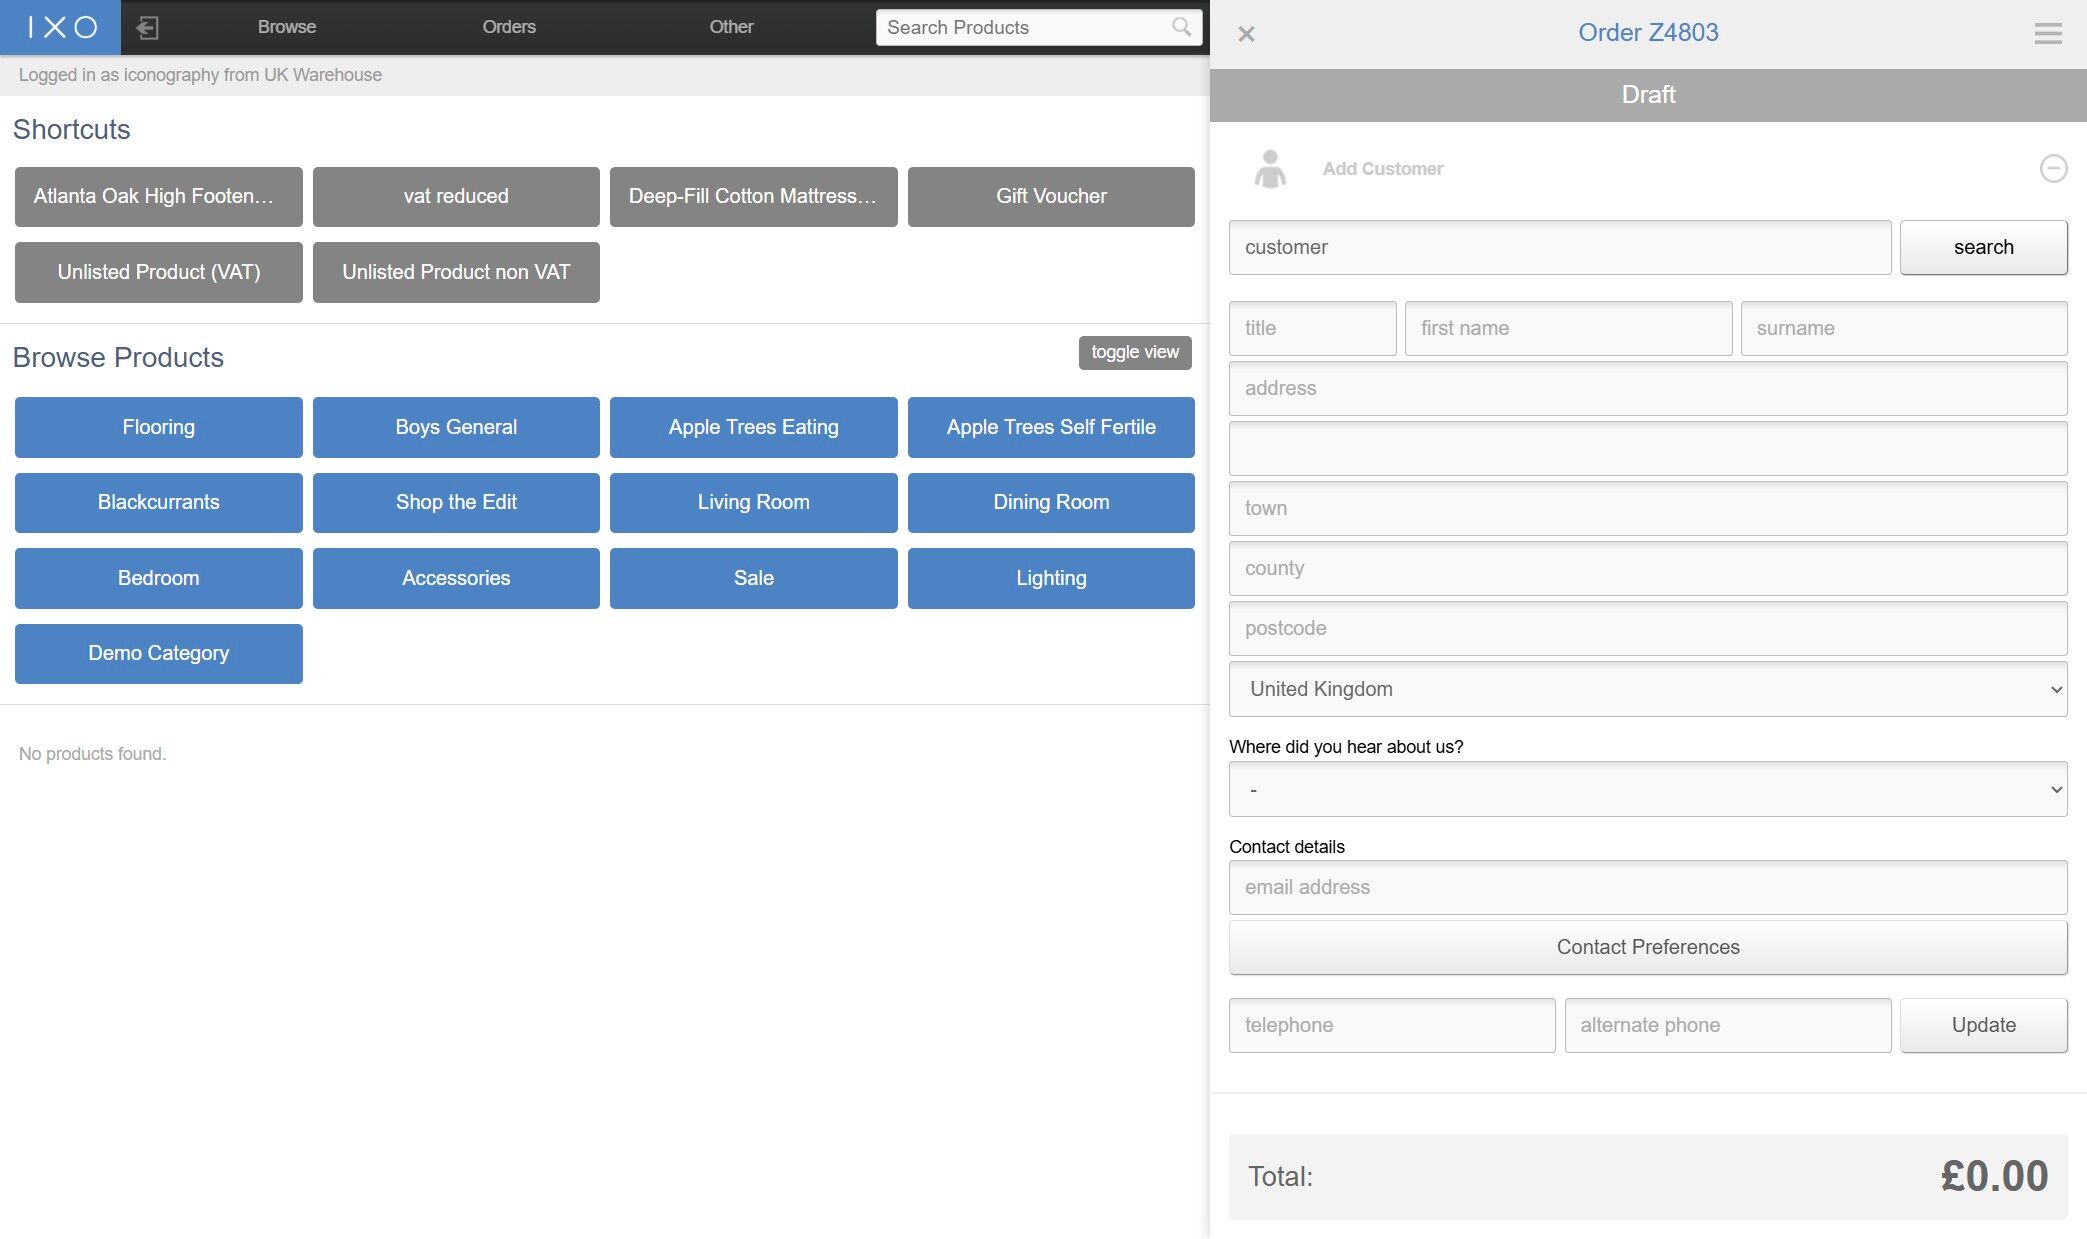Browse the Living Room category

pos(753,502)
